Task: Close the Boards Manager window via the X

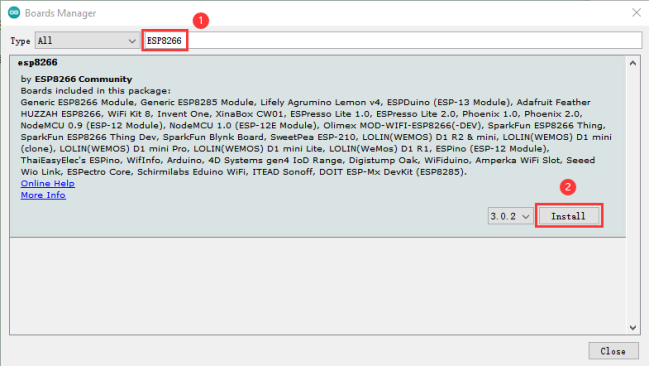Action: click(636, 13)
